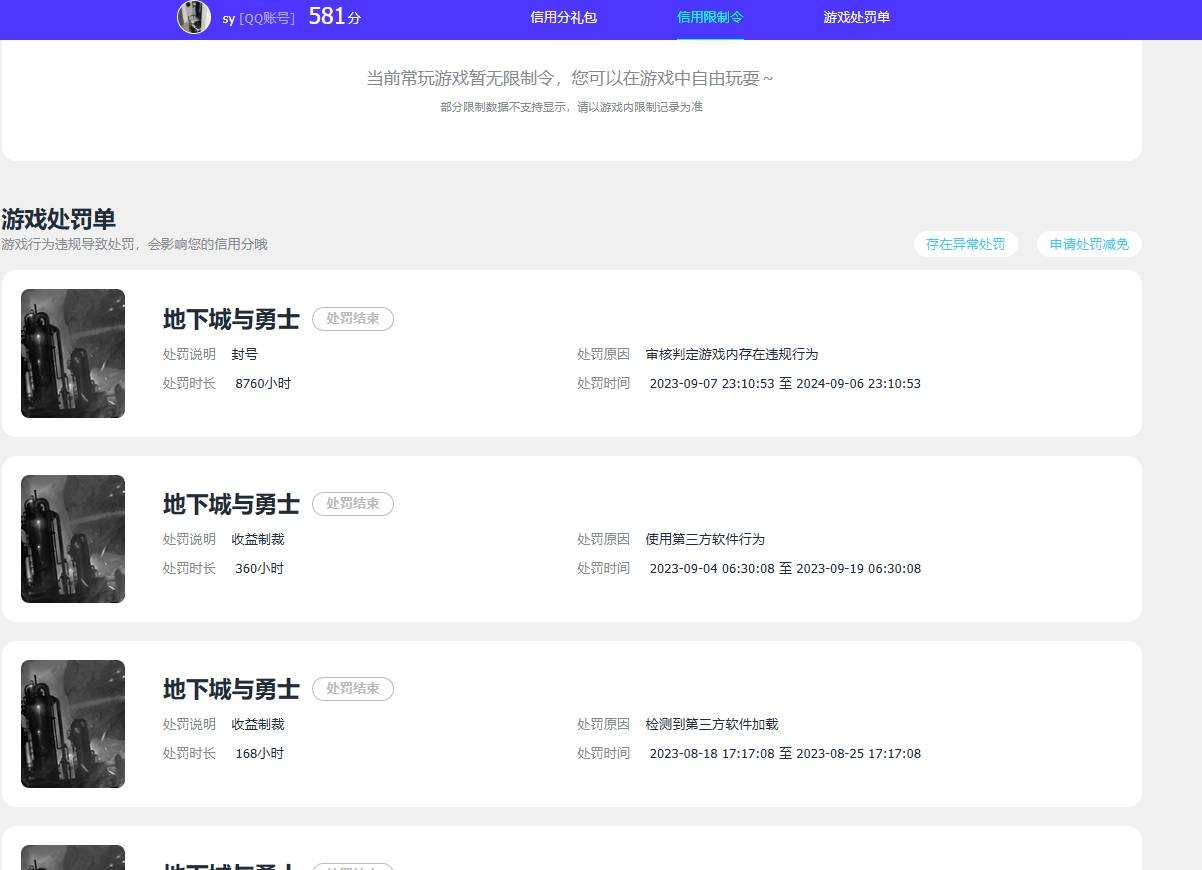
Task: Click the 部分限制数据不支持显示 note
Action: (x=571, y=107)
